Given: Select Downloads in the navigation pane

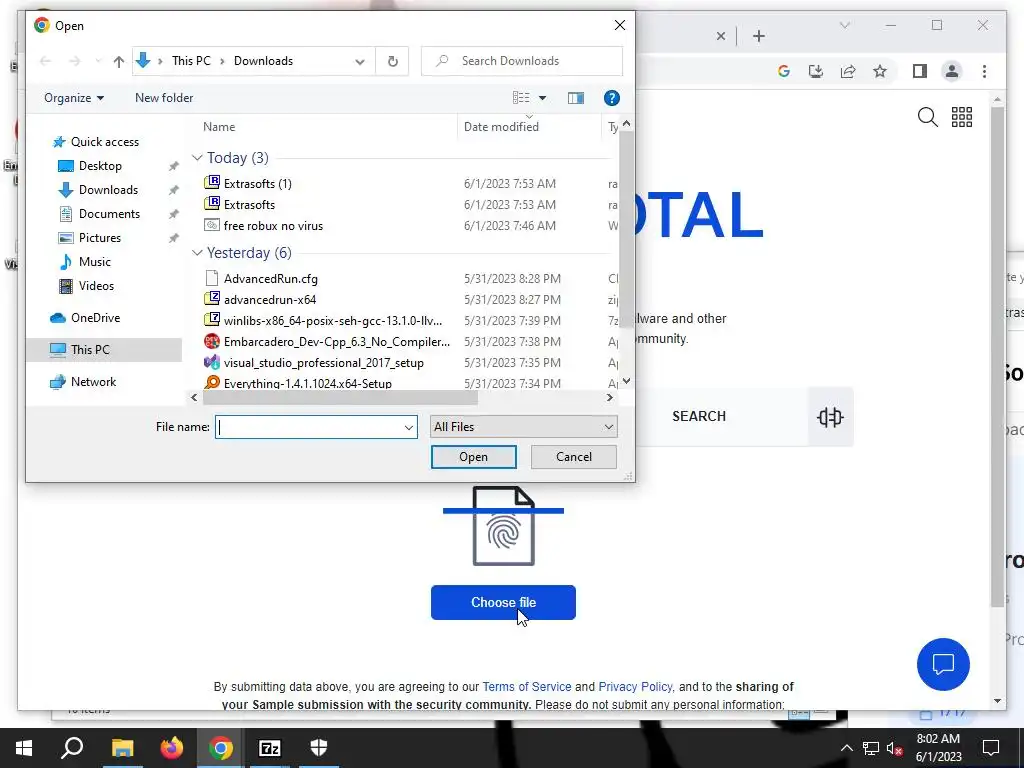Looking at the screenshot, I should coord(108,190).
